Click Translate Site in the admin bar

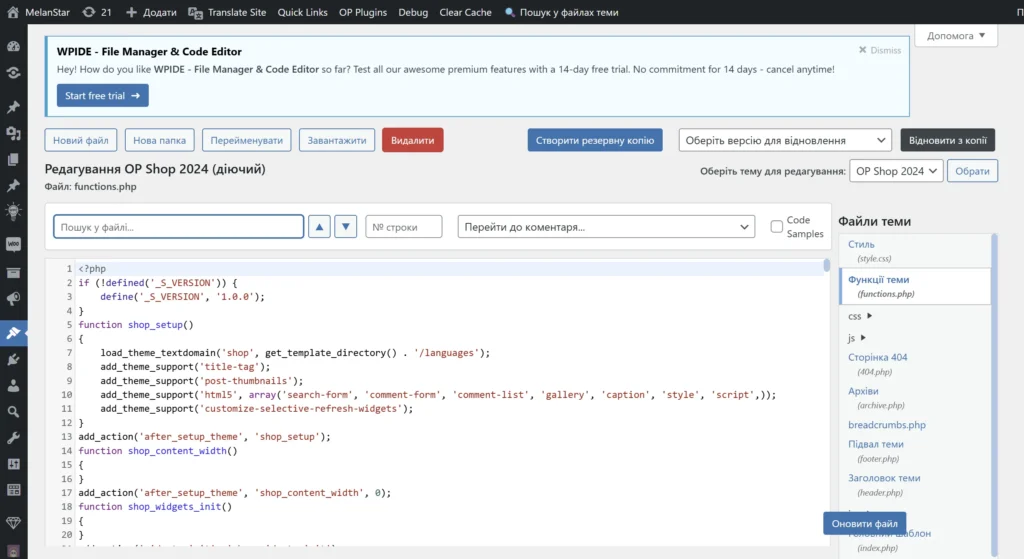point(236,12)
